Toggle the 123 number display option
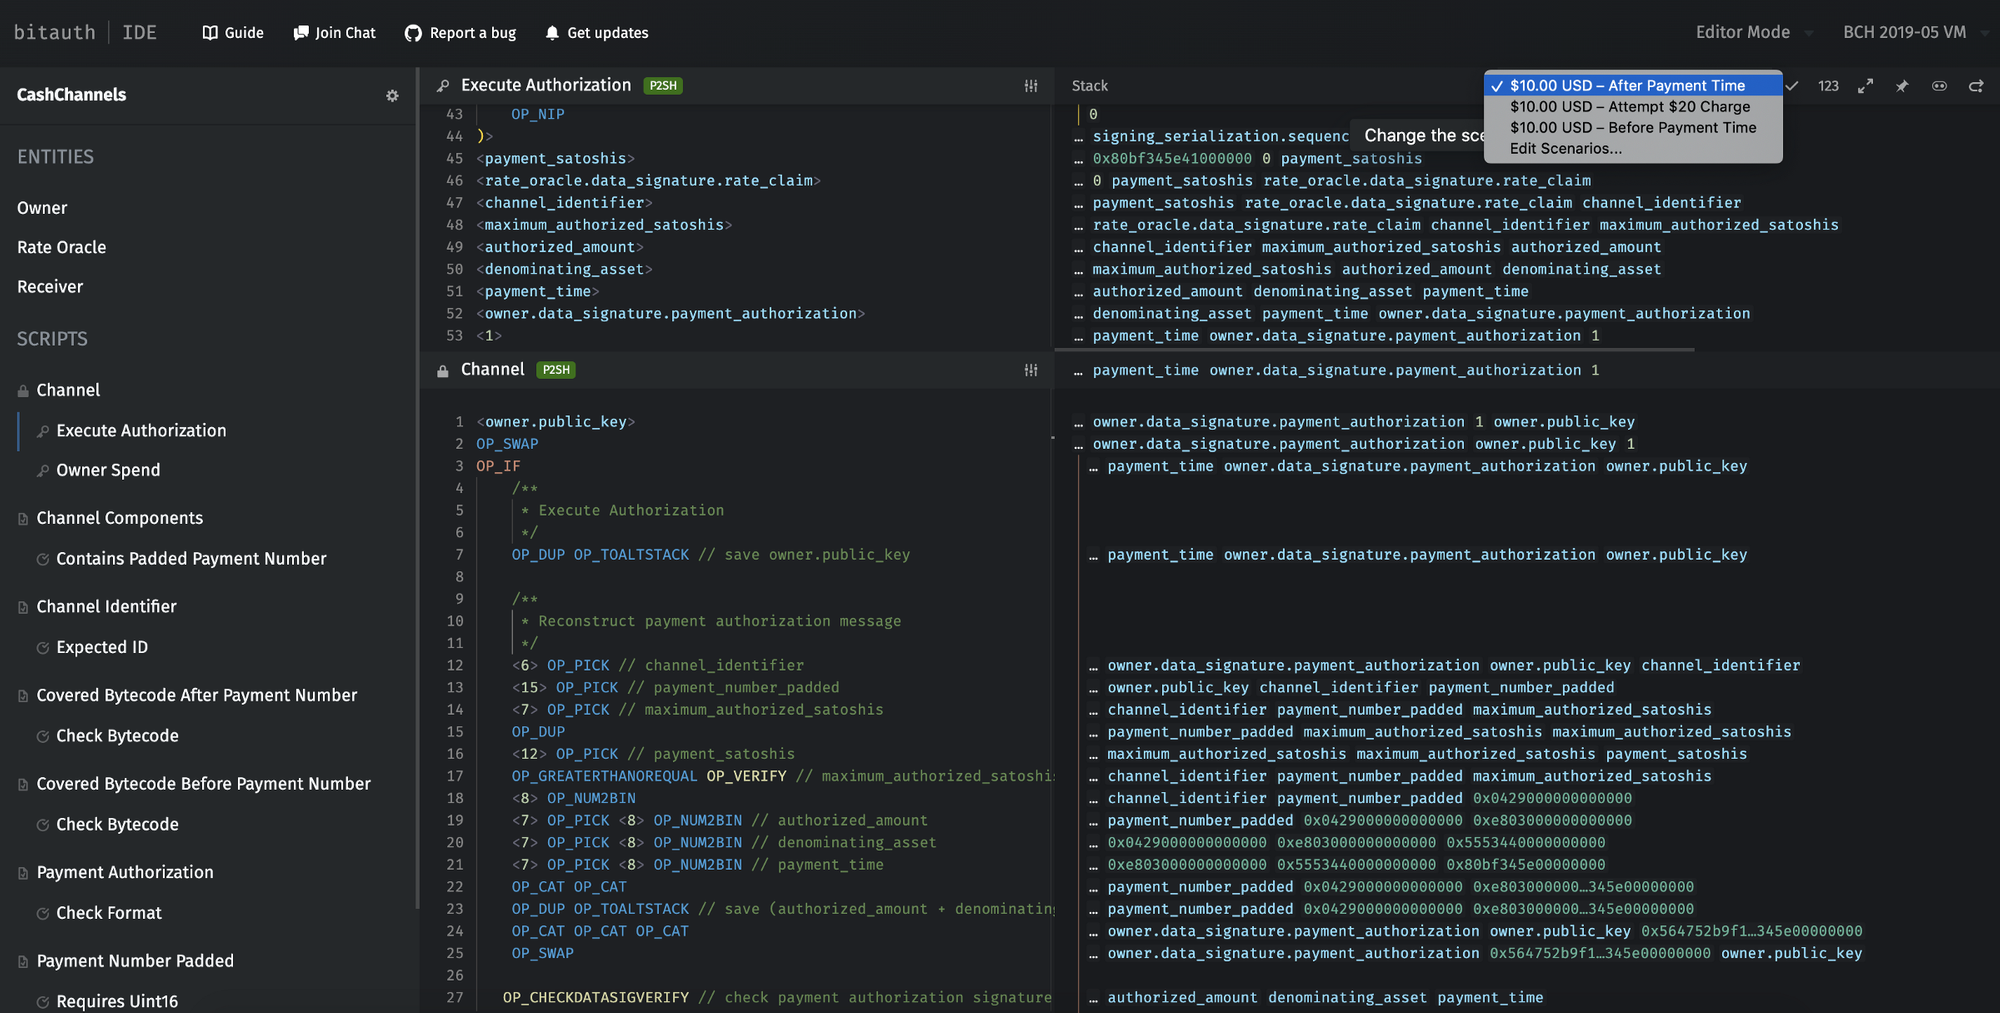2000x1013 pixels. tap(1828, 86)
